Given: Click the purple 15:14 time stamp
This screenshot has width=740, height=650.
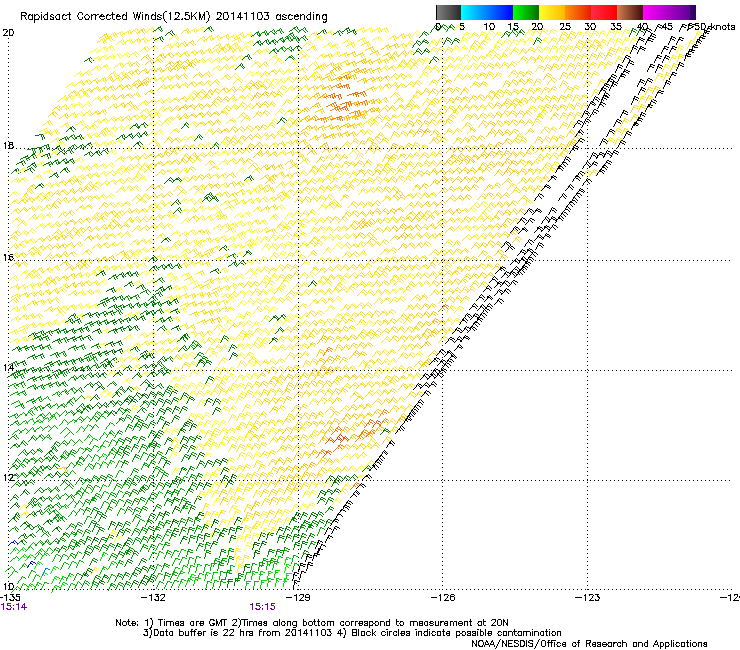Looking at the screenshot, I should tap(14, 607).
